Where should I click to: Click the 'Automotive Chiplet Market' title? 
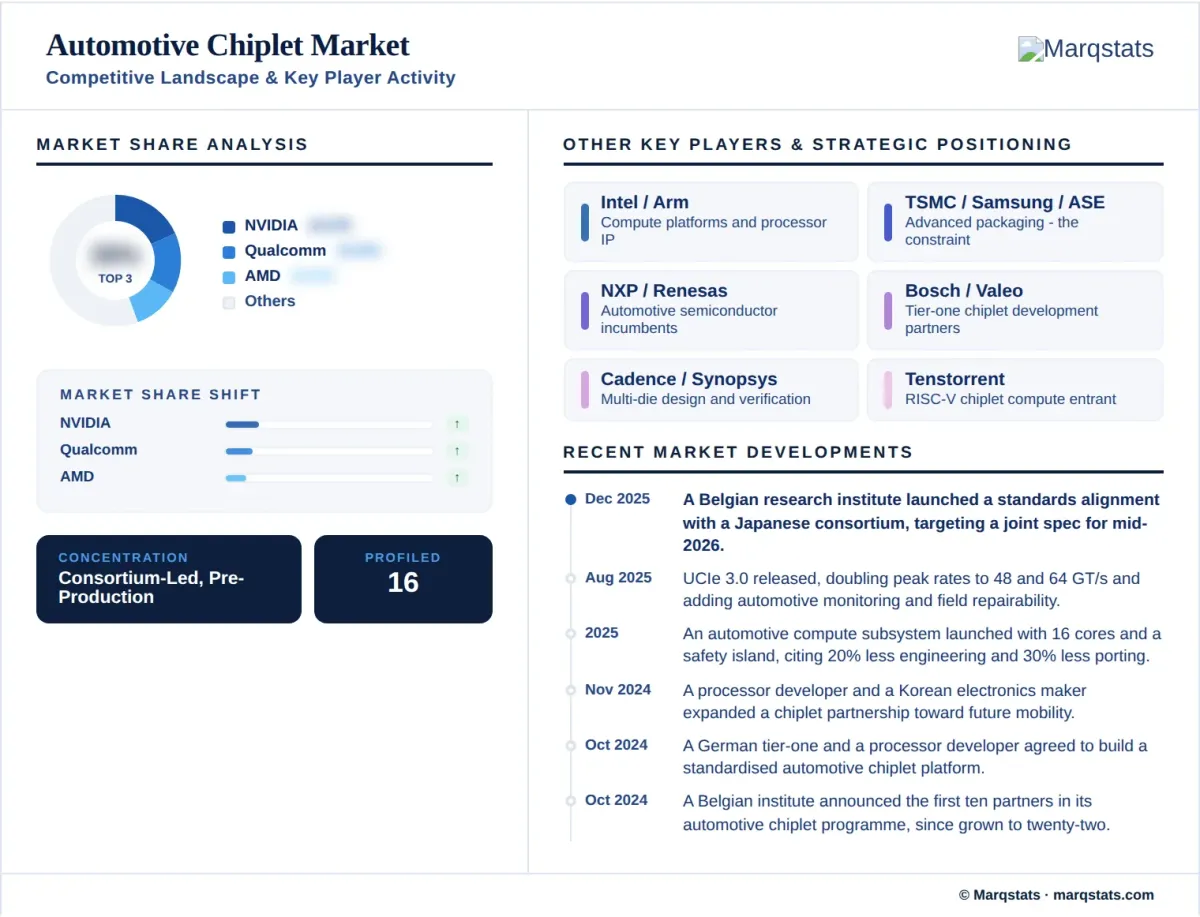click(228, 45)
